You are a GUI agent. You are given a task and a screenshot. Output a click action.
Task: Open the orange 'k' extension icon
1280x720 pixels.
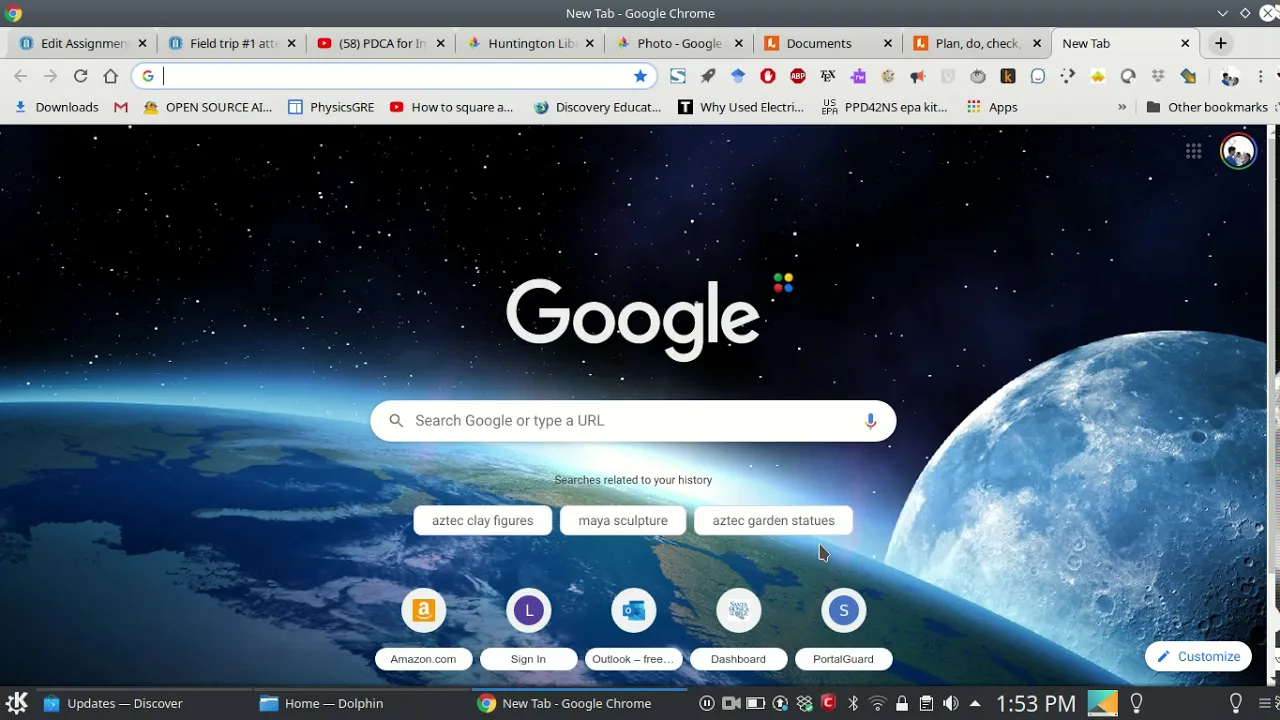(x=1008, y=76)
